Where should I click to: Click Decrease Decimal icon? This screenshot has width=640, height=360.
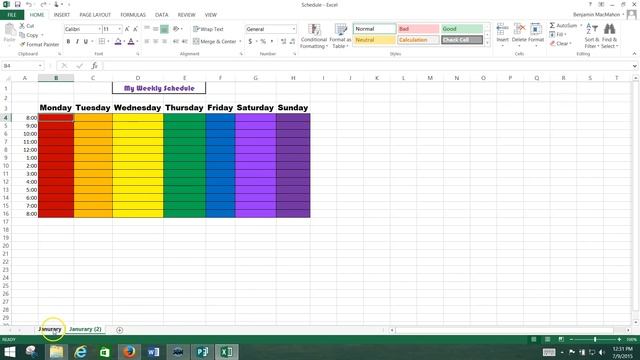click(x=293, y=41)
